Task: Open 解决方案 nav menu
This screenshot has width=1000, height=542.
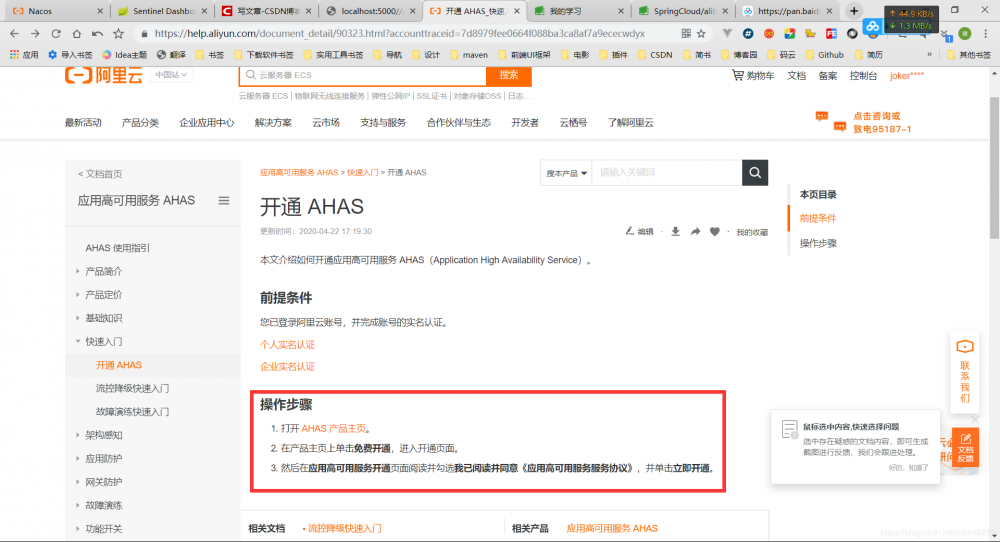Action: 273,122
